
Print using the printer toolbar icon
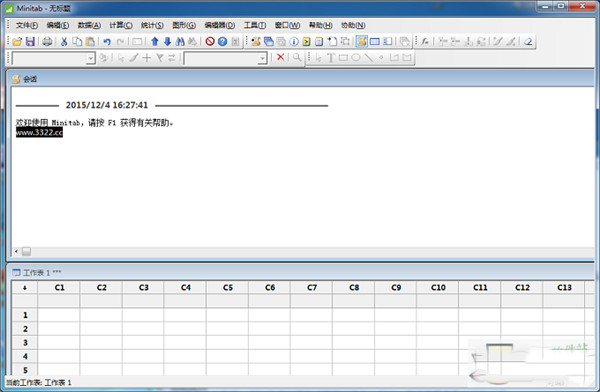[x=47, y=41]
